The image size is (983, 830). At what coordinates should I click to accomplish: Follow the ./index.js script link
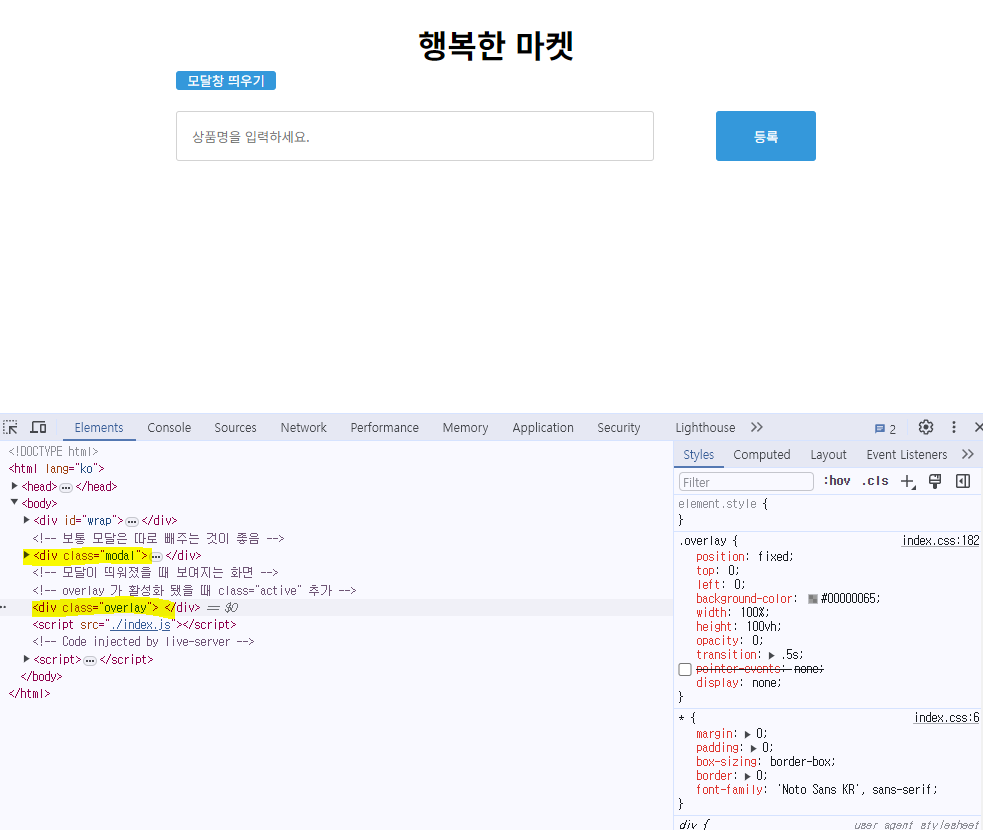pos(140,624)
